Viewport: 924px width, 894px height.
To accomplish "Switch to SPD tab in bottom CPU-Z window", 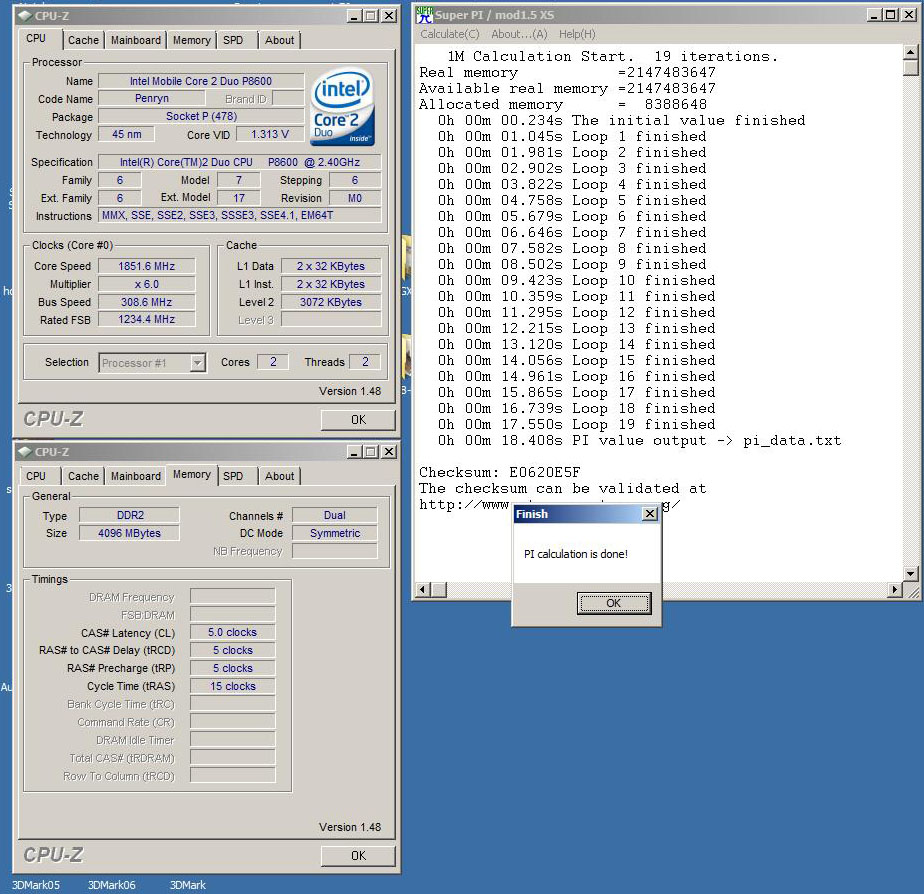I will tap(233, 476).
